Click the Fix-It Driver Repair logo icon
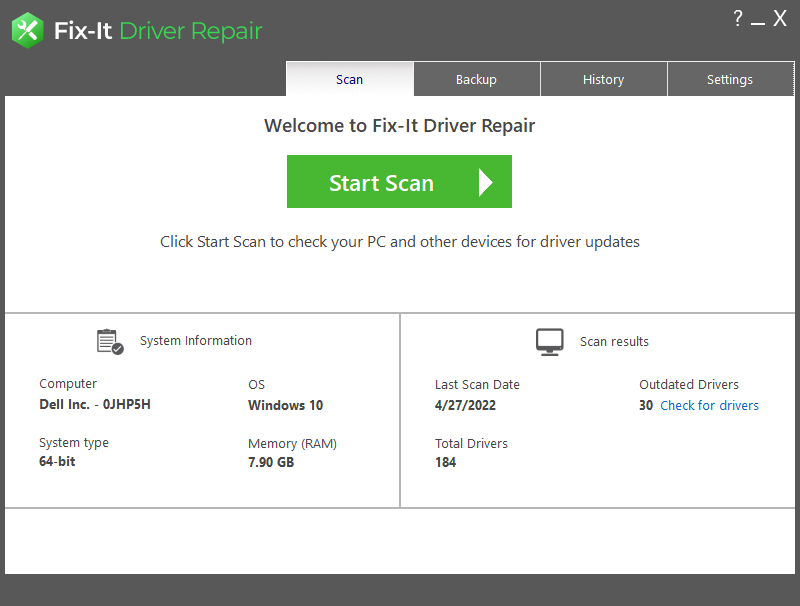 (x=28, y=31)
